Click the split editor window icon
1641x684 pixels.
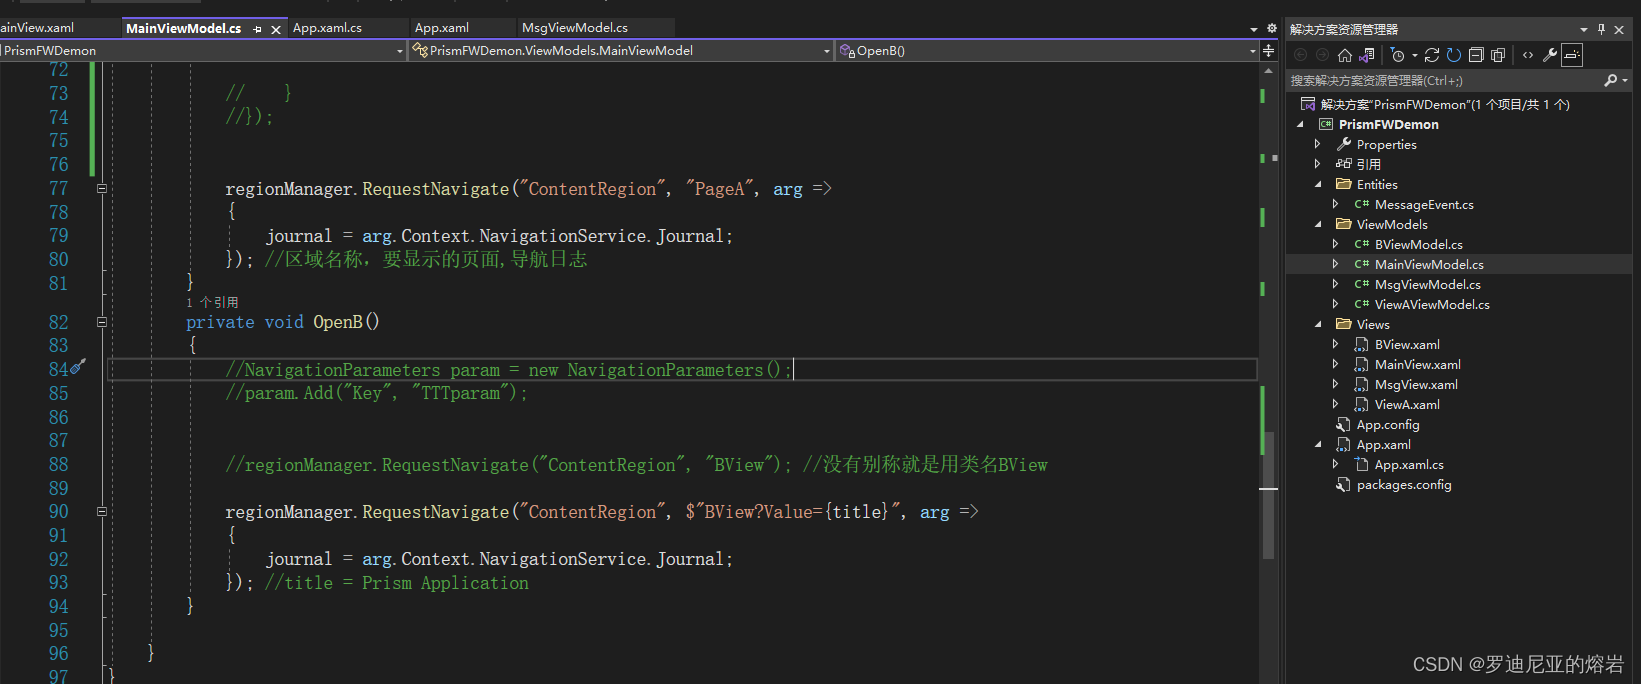click(x=1269, y=50)
